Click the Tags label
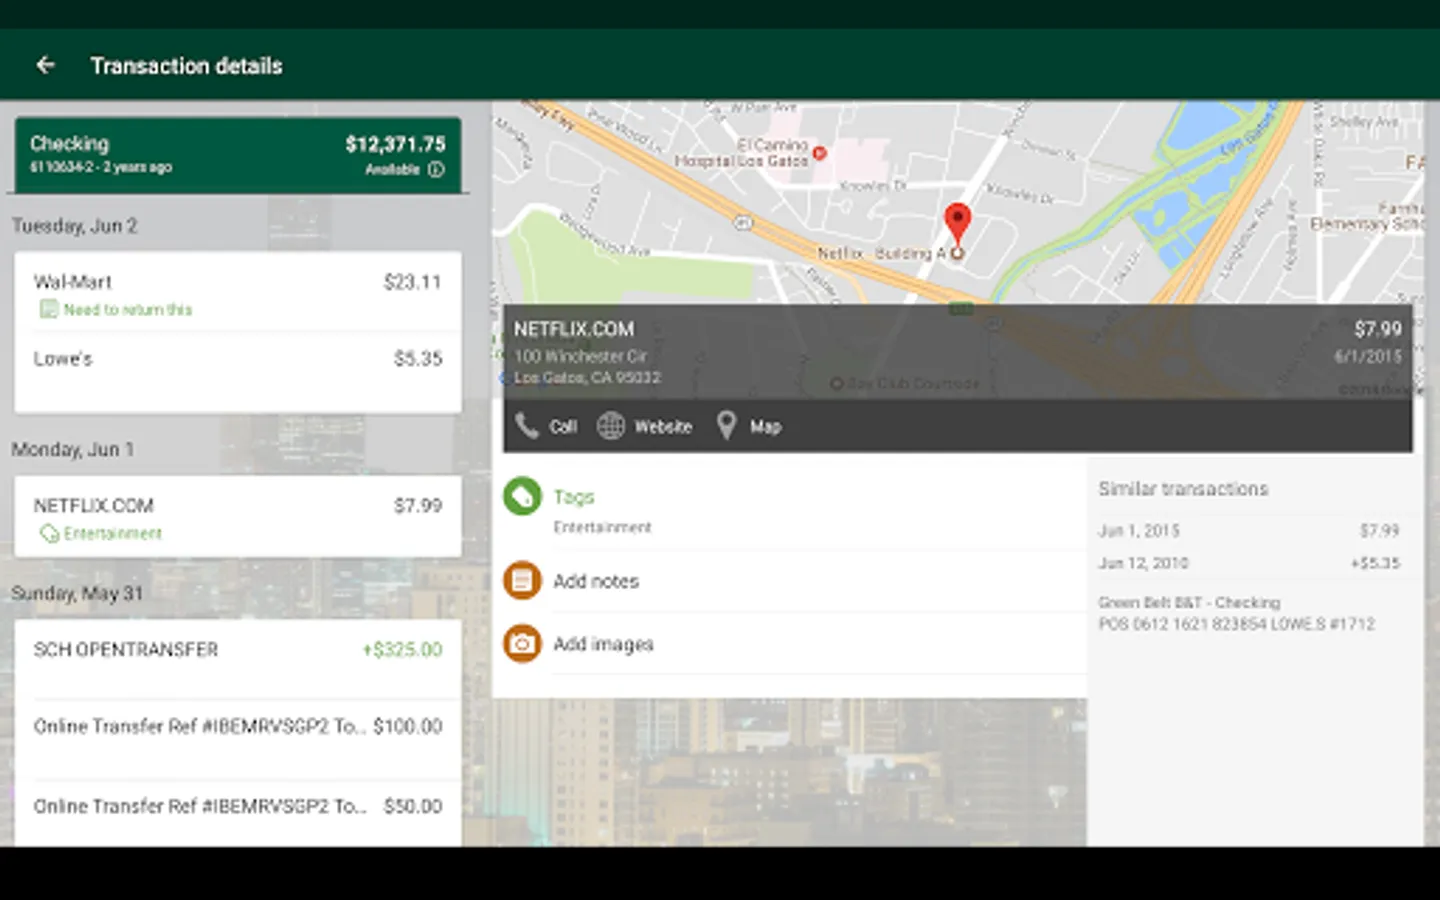The height and width of the screenshot is (900, 1440). click(x=574, y=497)
